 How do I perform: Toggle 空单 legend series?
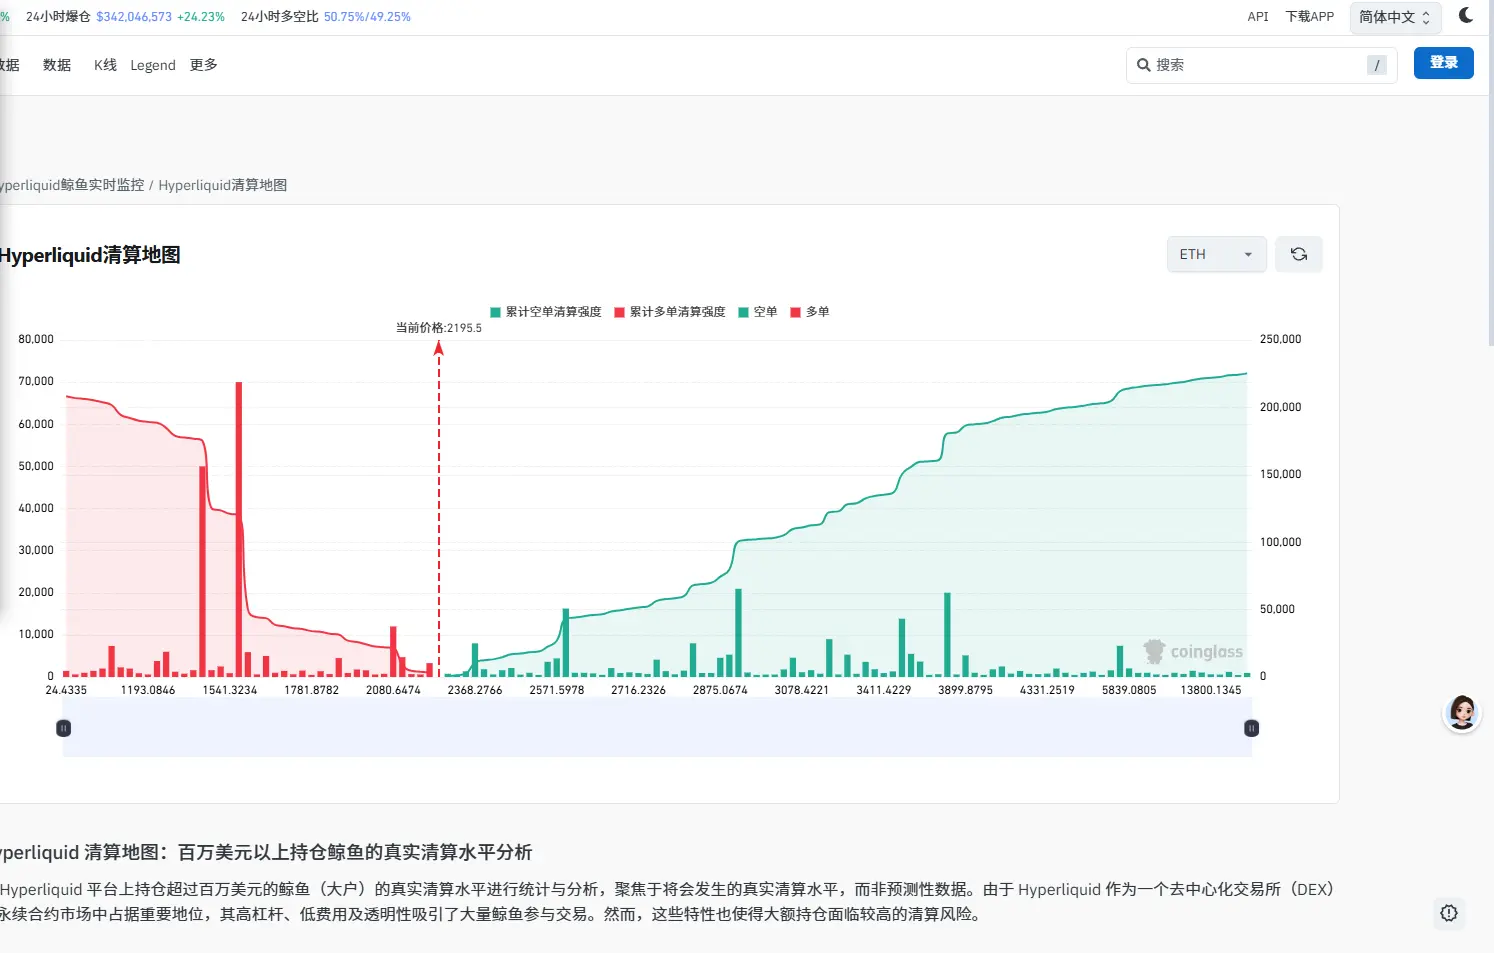point(758,312)
